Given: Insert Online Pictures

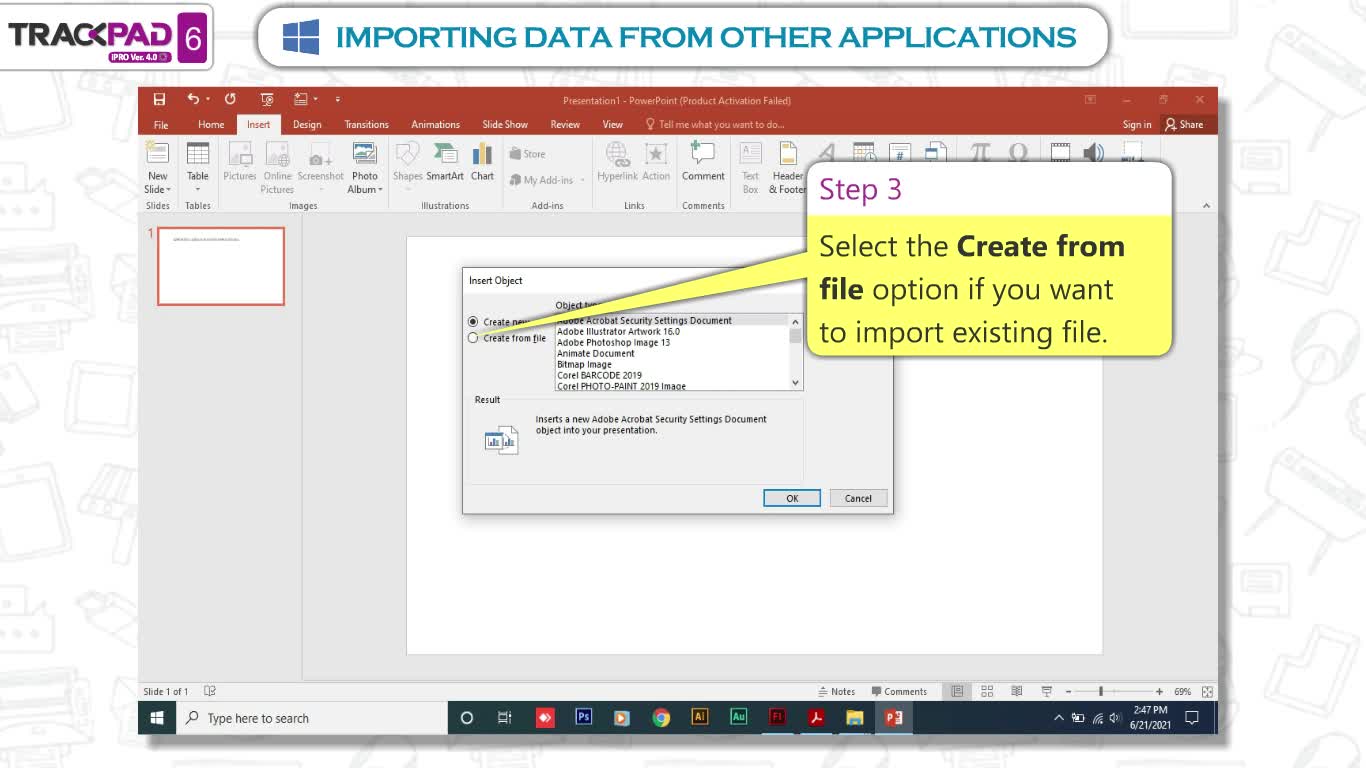Looking at the screenshot, I should (278, 167).
